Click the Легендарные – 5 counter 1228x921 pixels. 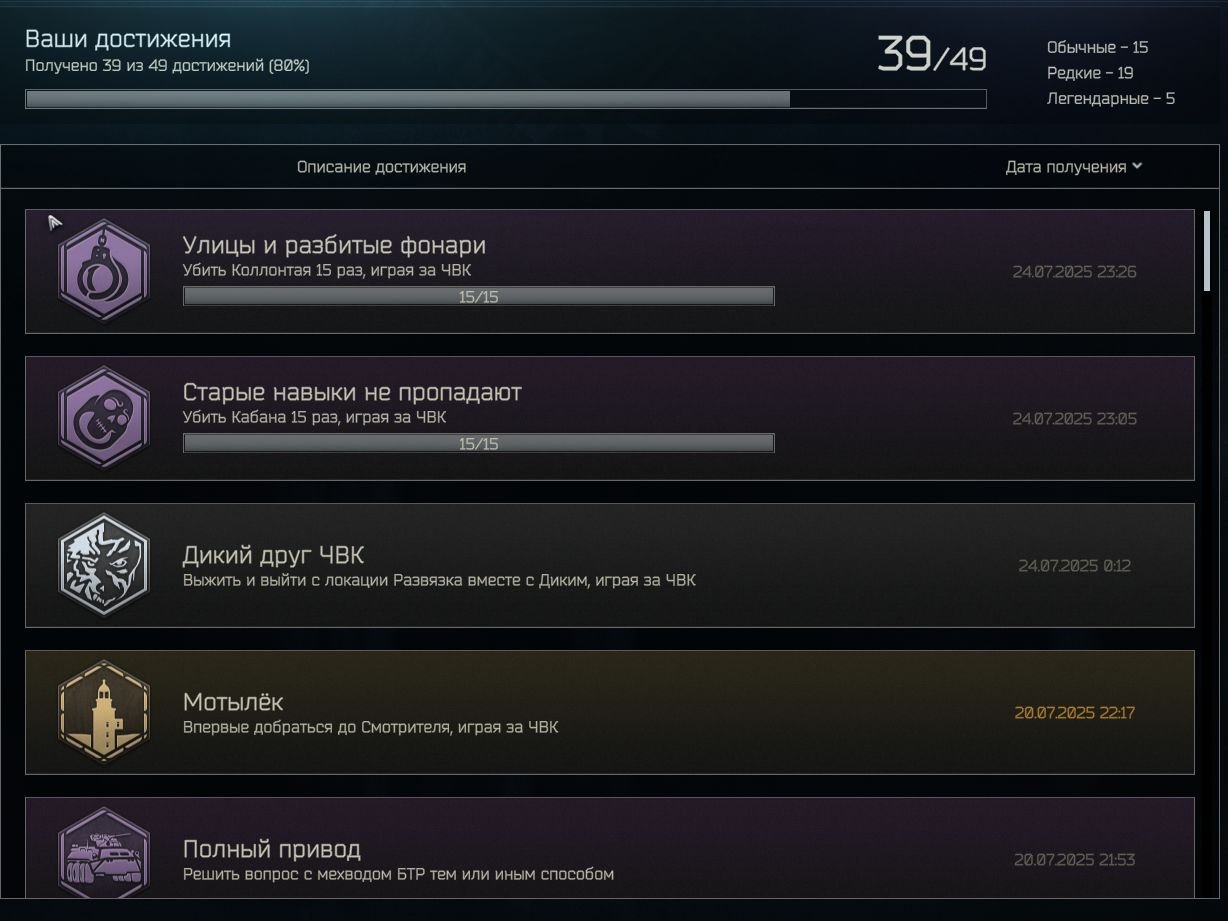point(1111,99)
